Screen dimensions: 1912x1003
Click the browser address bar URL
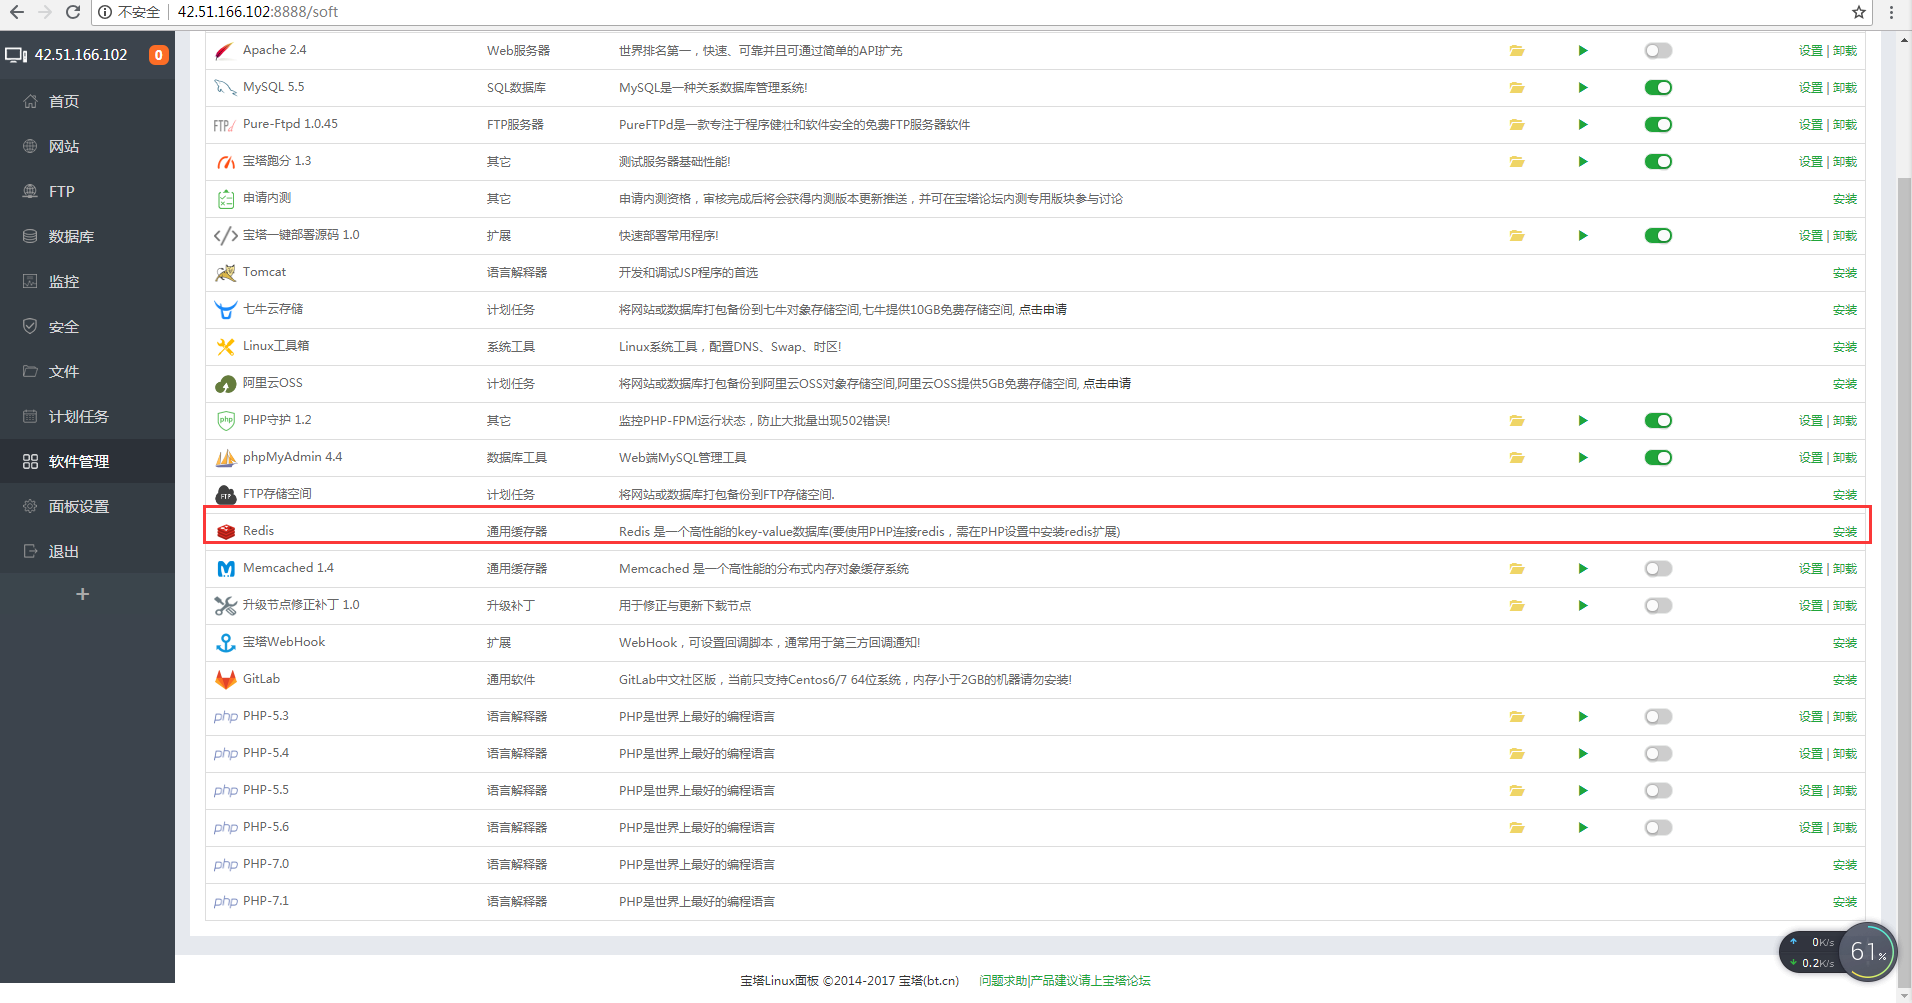click(258, 12)
